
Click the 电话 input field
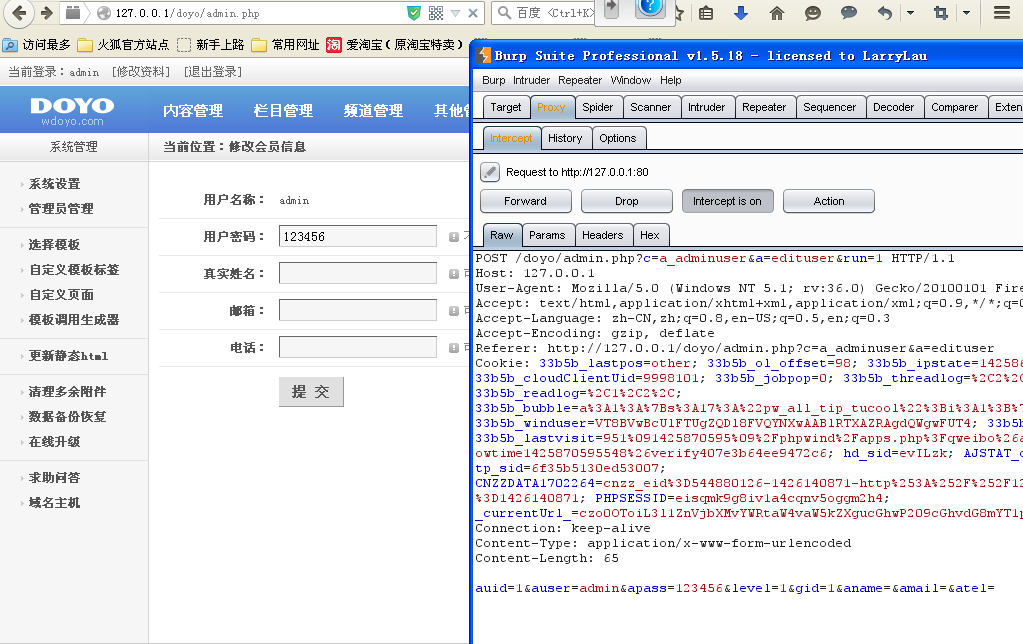358,347
